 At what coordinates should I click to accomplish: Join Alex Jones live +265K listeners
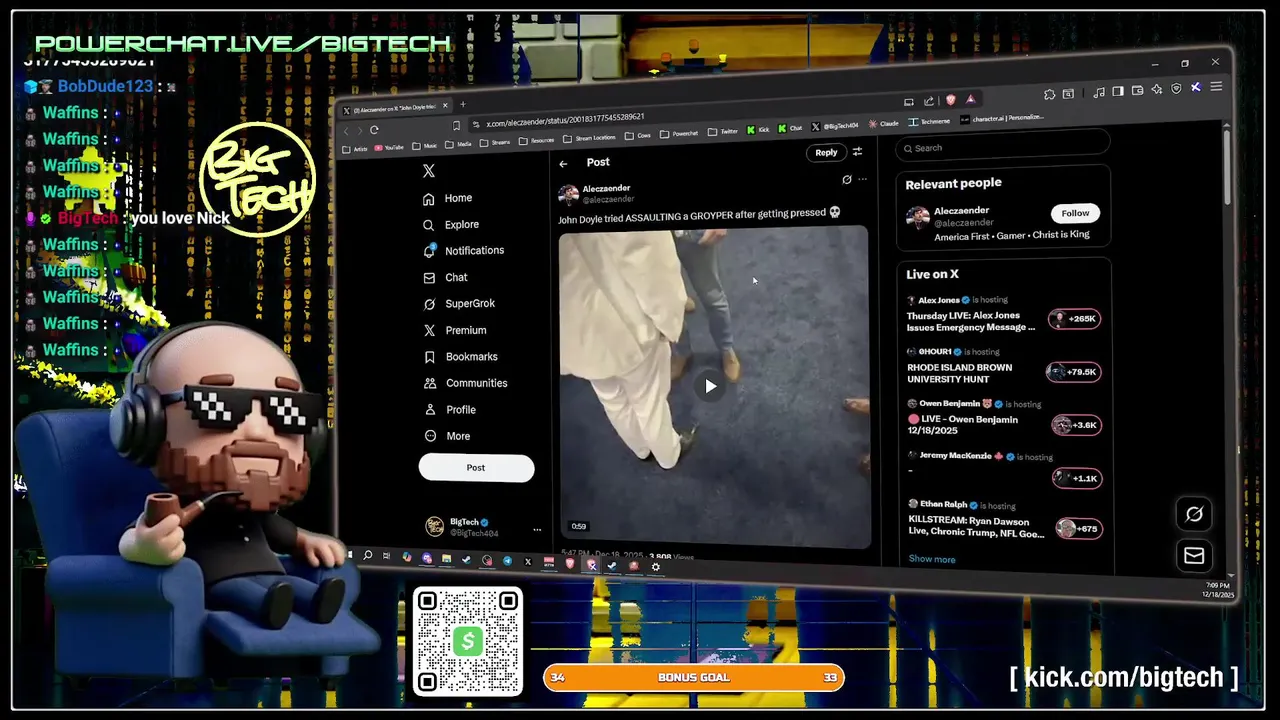[1075, 319]
